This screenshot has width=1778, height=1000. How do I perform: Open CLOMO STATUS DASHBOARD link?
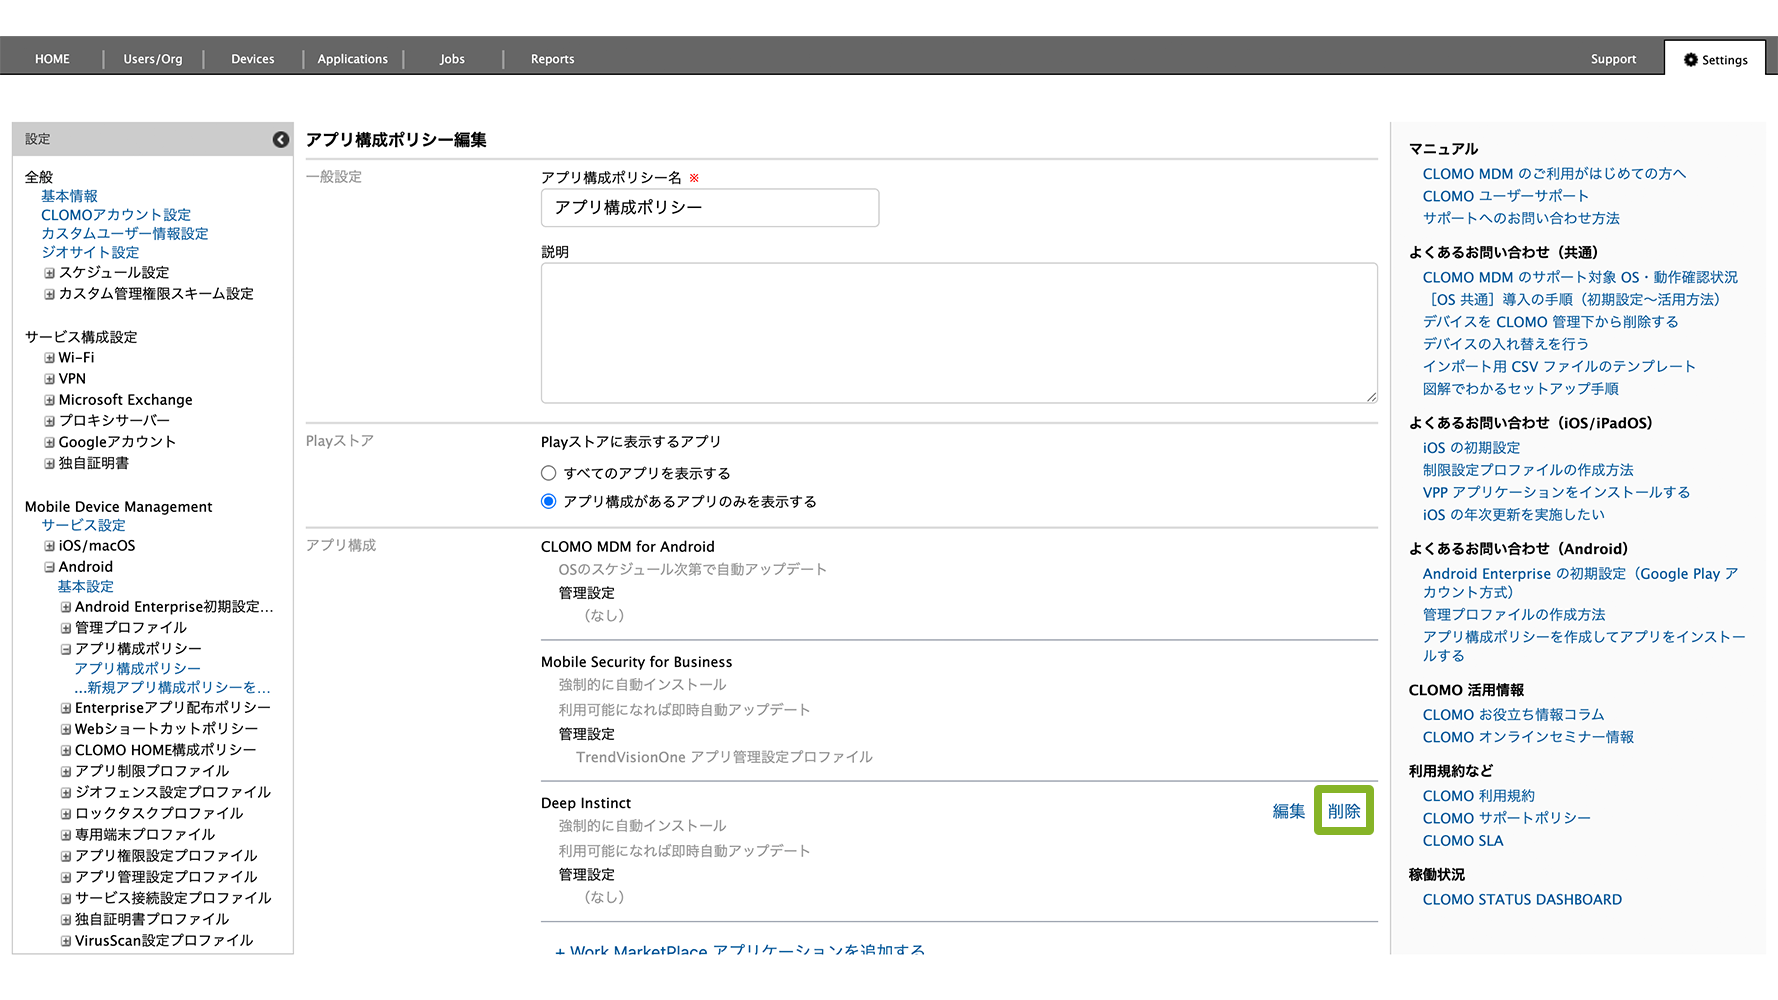[1521, 900]
